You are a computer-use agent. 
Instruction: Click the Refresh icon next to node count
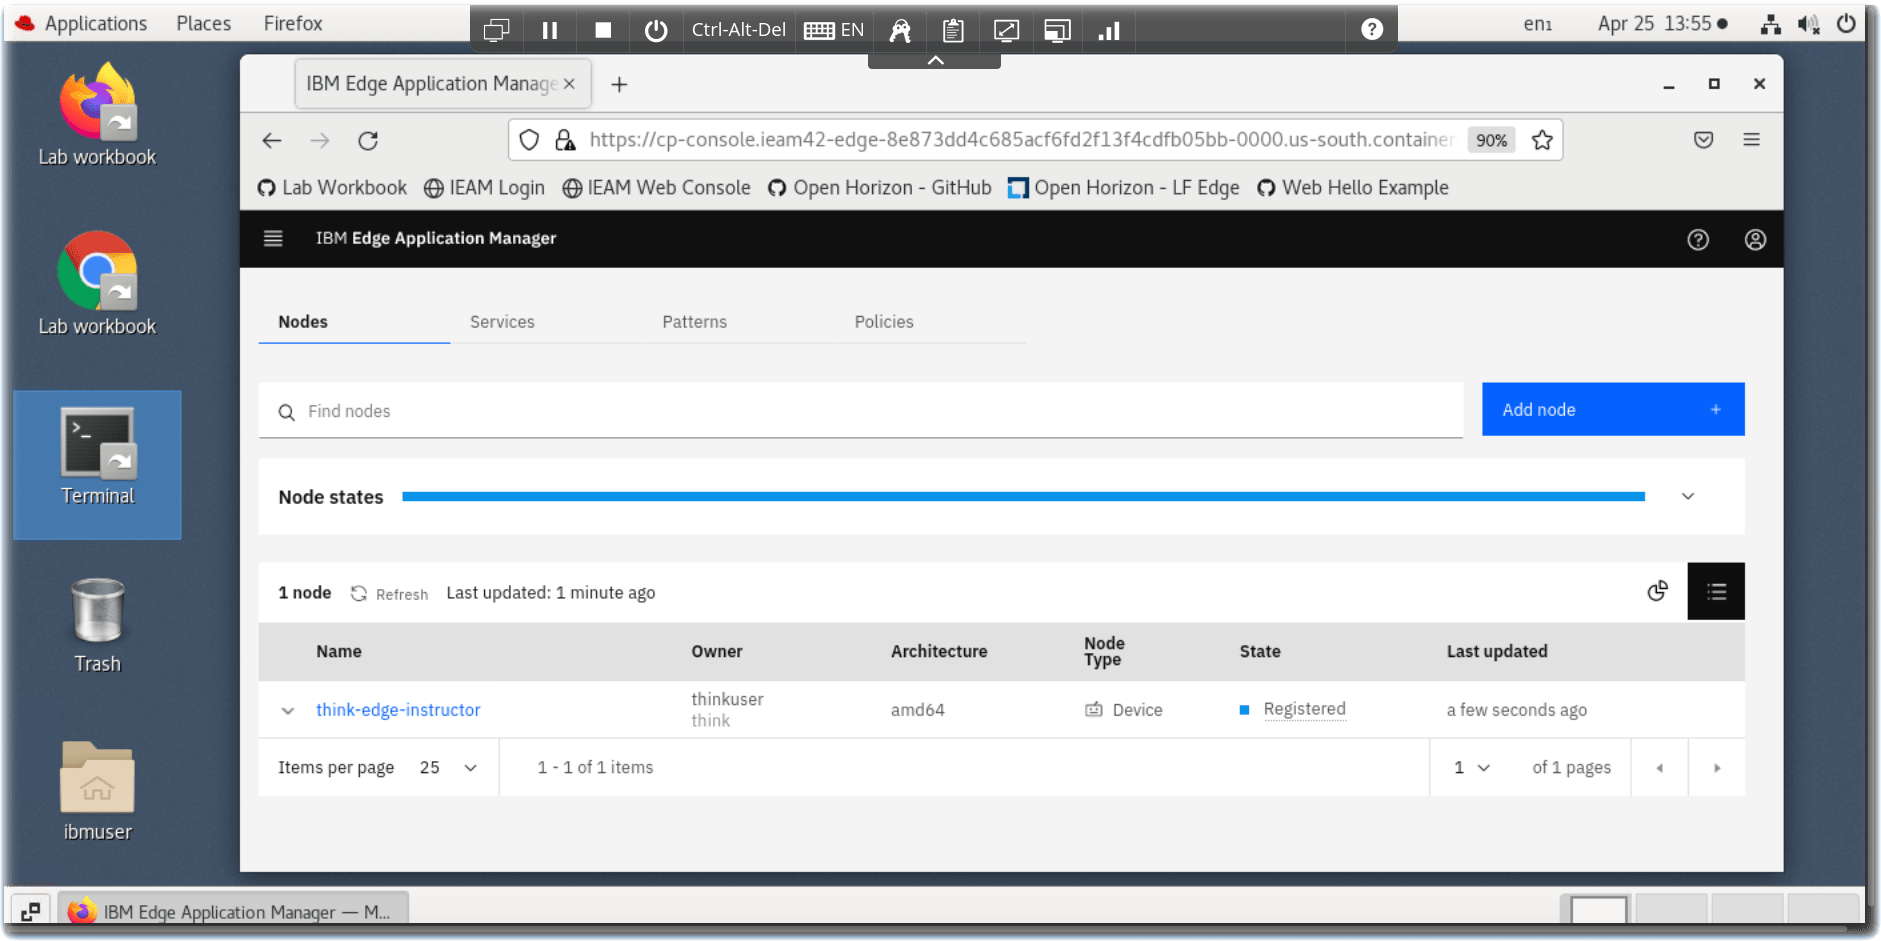(359, 593)
